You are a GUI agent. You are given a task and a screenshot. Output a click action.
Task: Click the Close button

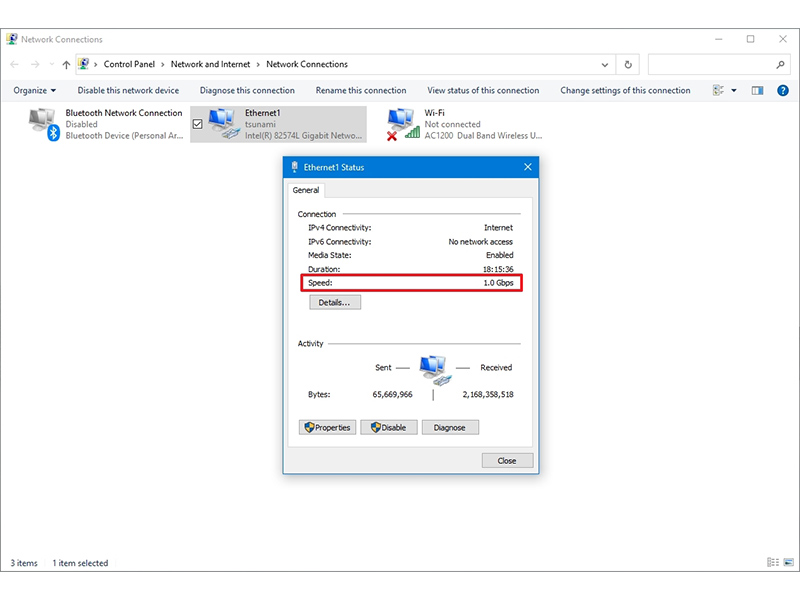point(507,460)
